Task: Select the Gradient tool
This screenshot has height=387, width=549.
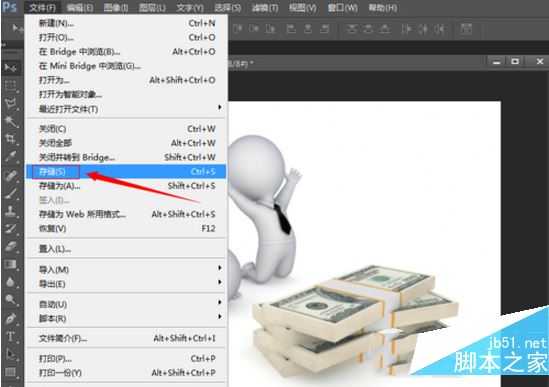Action: point(11,264)
